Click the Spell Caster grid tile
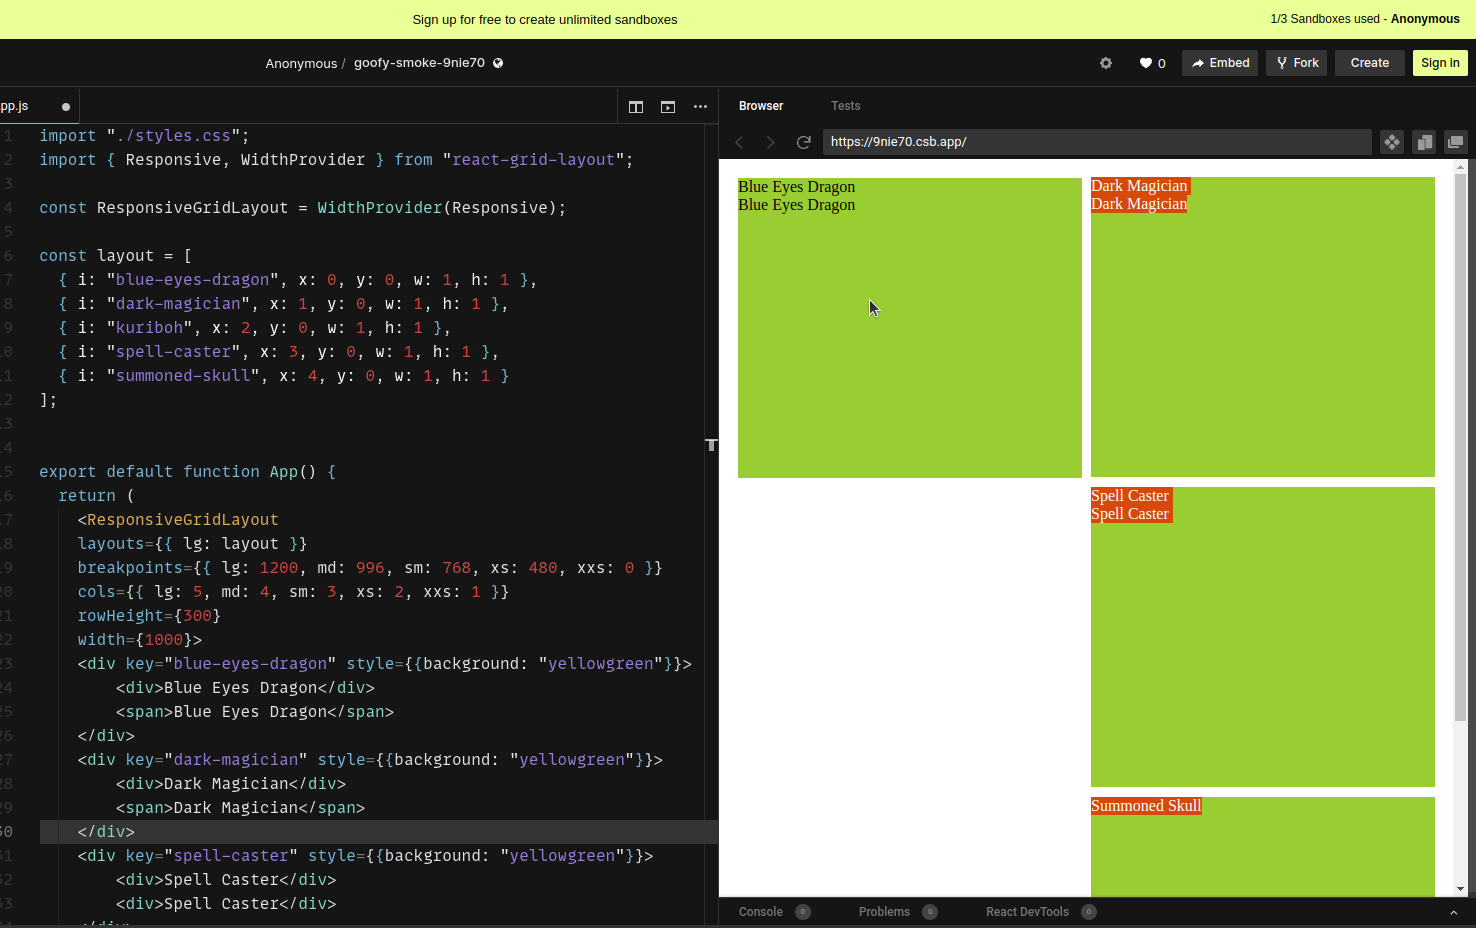The height and width of the screenshot is (928, 1476). (1263, 637)
